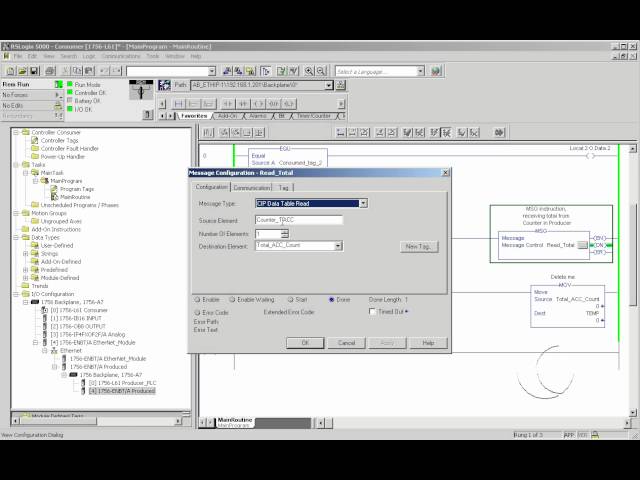640x480 pixels.
Task: Insert an Examine On contact instruction
Action: pos(228,104)
